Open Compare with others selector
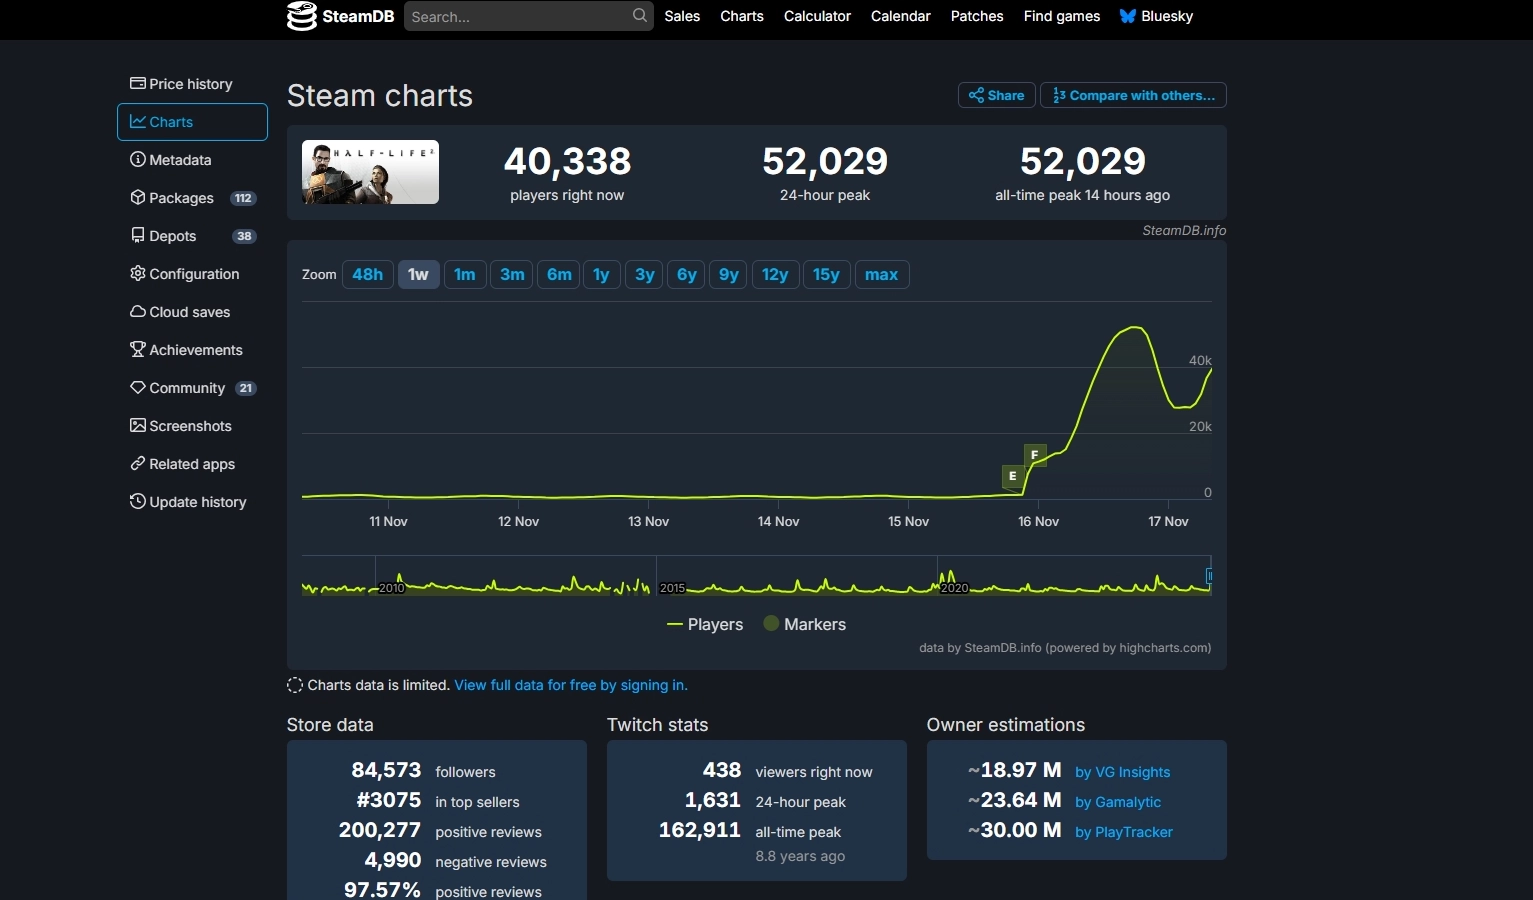The image size is (1533, 900). coord(1133,95)
